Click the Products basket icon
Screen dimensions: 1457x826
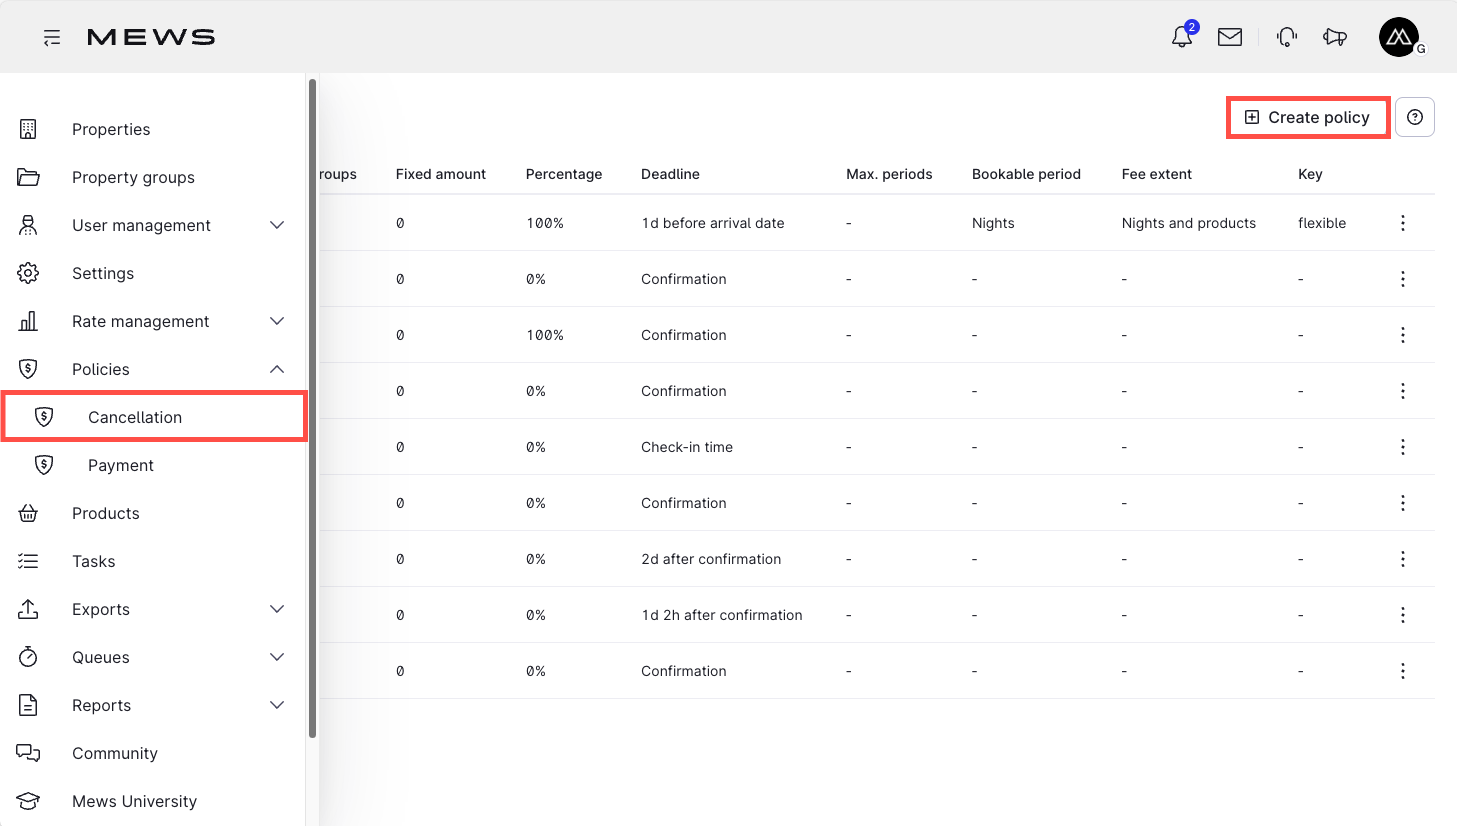28,513
